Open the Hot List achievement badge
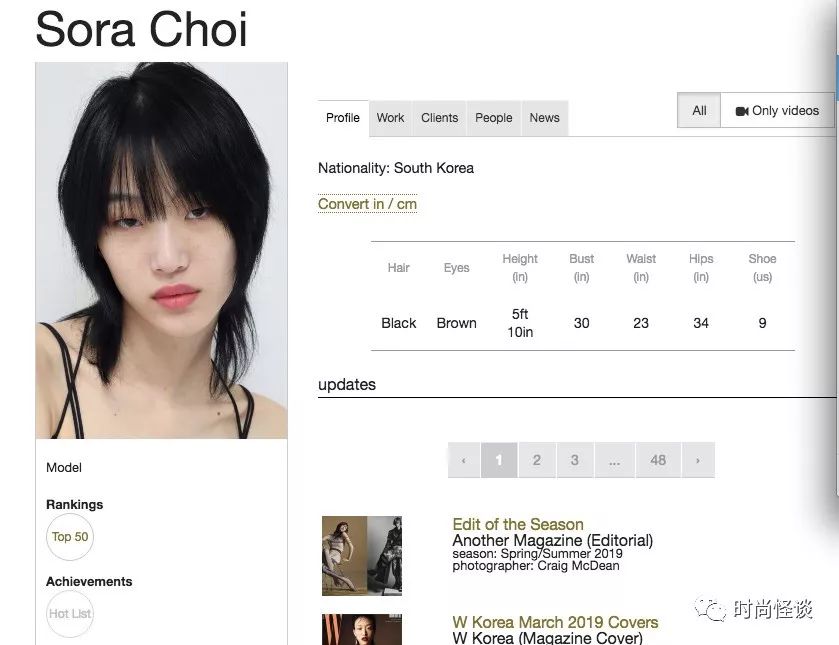 70,613
